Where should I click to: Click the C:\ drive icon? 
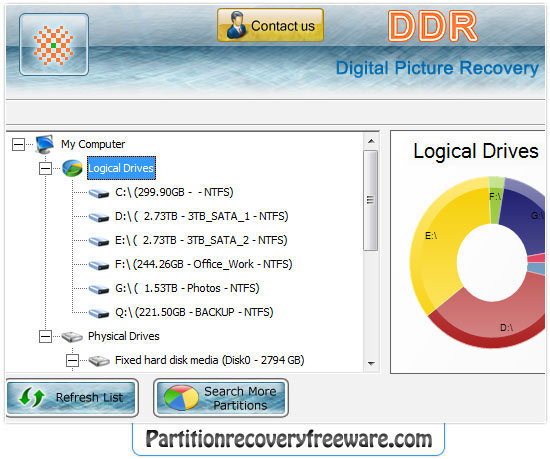pos(99,193)
